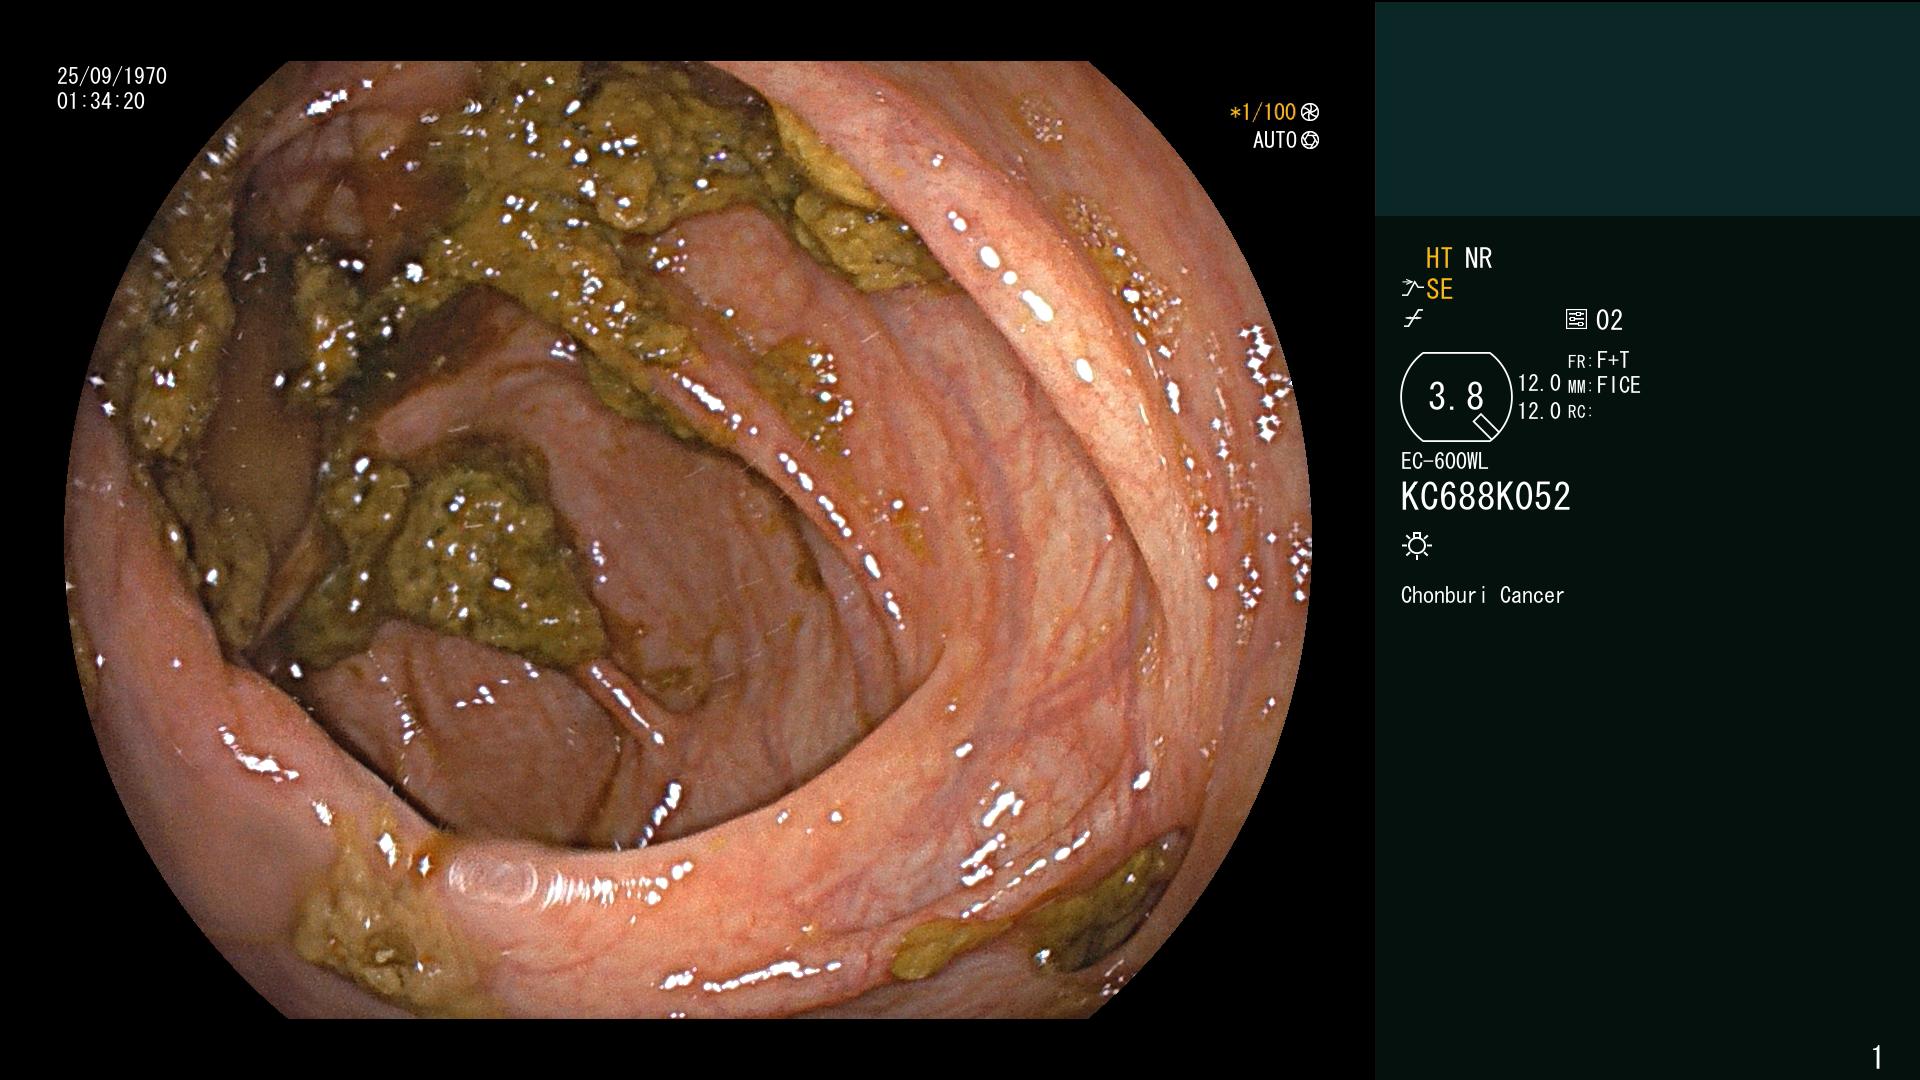Click the tone curve icon below SE
The image size is (1920, 1080).
click(1413, 319)
